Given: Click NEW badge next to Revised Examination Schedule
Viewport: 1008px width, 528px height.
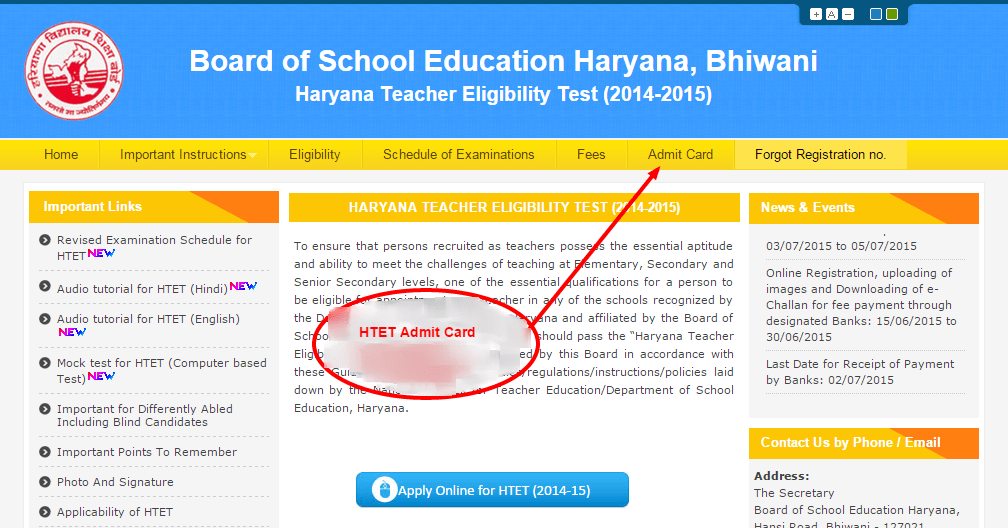Looking at the screenshot, I should (x=101, y=253).
